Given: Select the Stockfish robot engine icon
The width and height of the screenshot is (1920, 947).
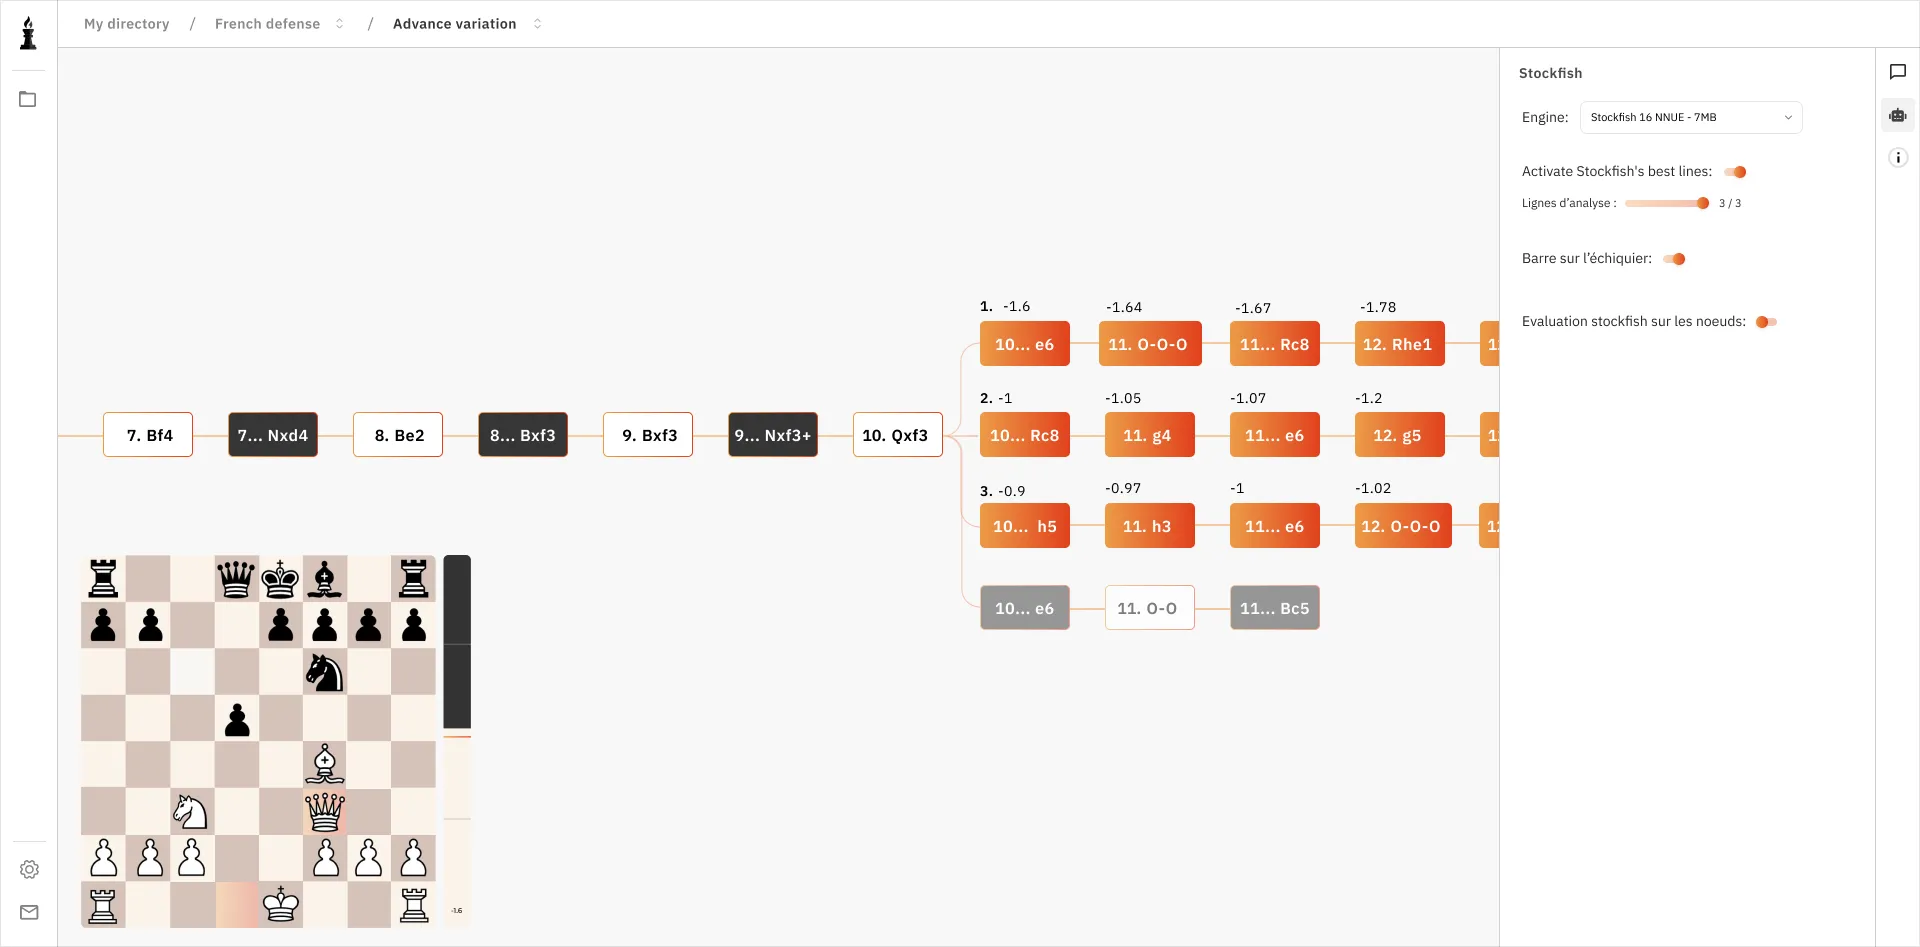Looking at the screenshot, I should pos(1898,115).
